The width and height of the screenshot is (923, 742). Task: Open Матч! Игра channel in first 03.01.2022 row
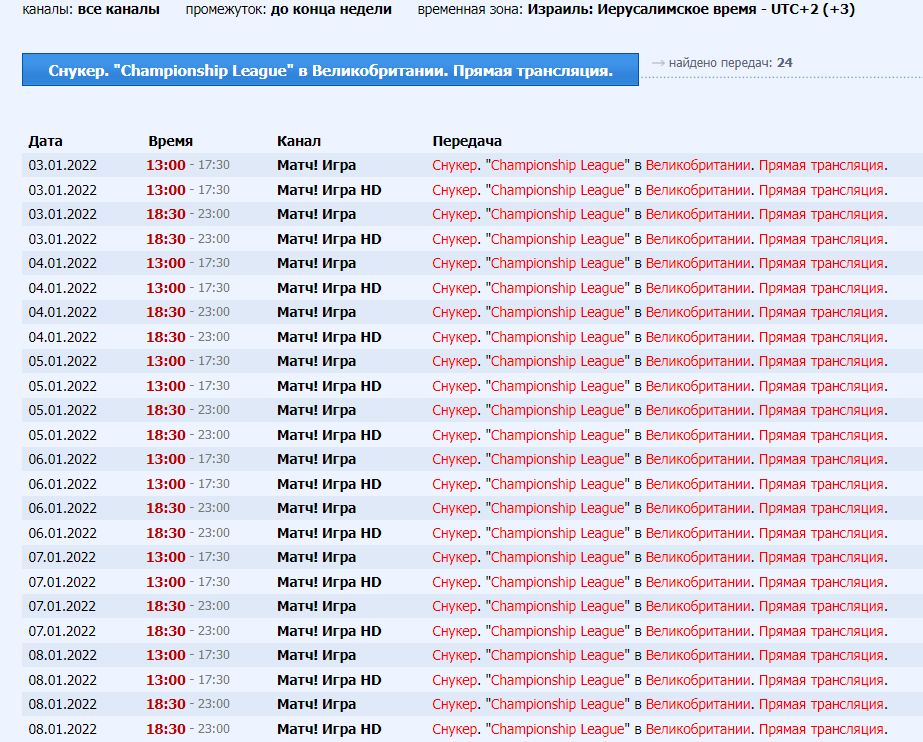pyautogui.click(x=316, y=165)
